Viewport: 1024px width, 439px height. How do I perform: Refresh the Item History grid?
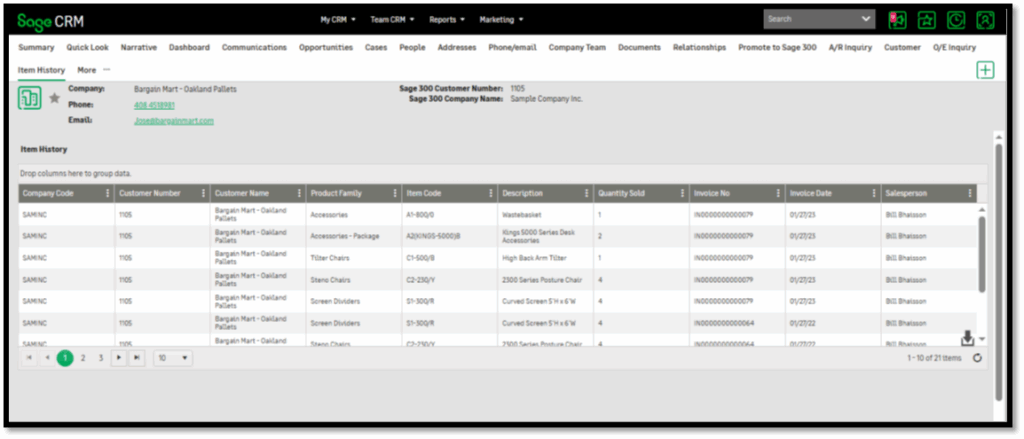(977, 358)
